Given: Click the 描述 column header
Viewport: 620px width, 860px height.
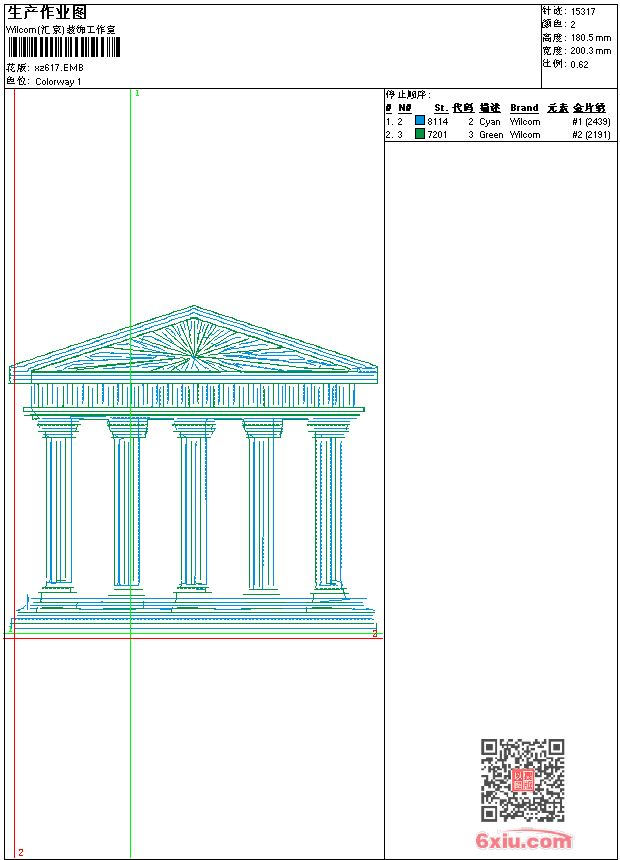Looking at the screenshot, I should click(x=489, y=108).
